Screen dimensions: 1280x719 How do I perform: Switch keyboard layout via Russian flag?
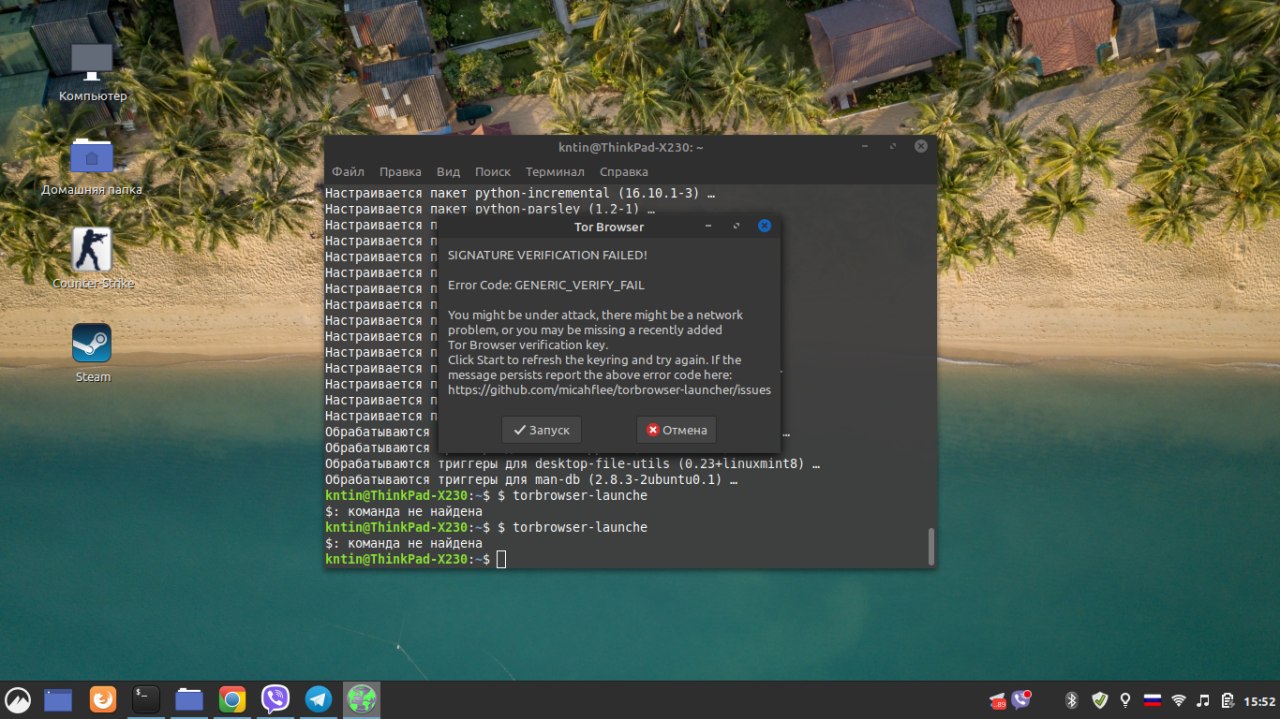pos(1152,700)
